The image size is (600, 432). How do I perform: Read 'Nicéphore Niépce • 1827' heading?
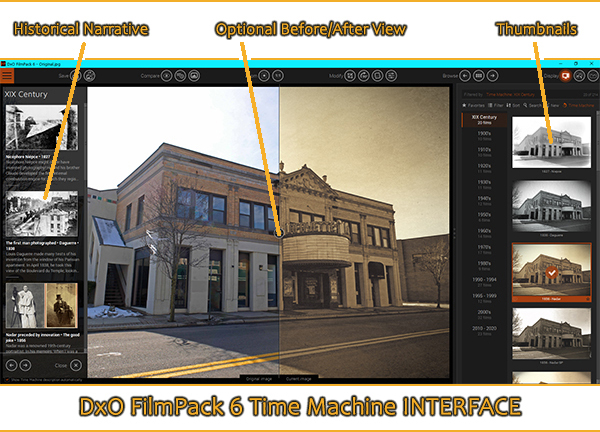(28, 157)
